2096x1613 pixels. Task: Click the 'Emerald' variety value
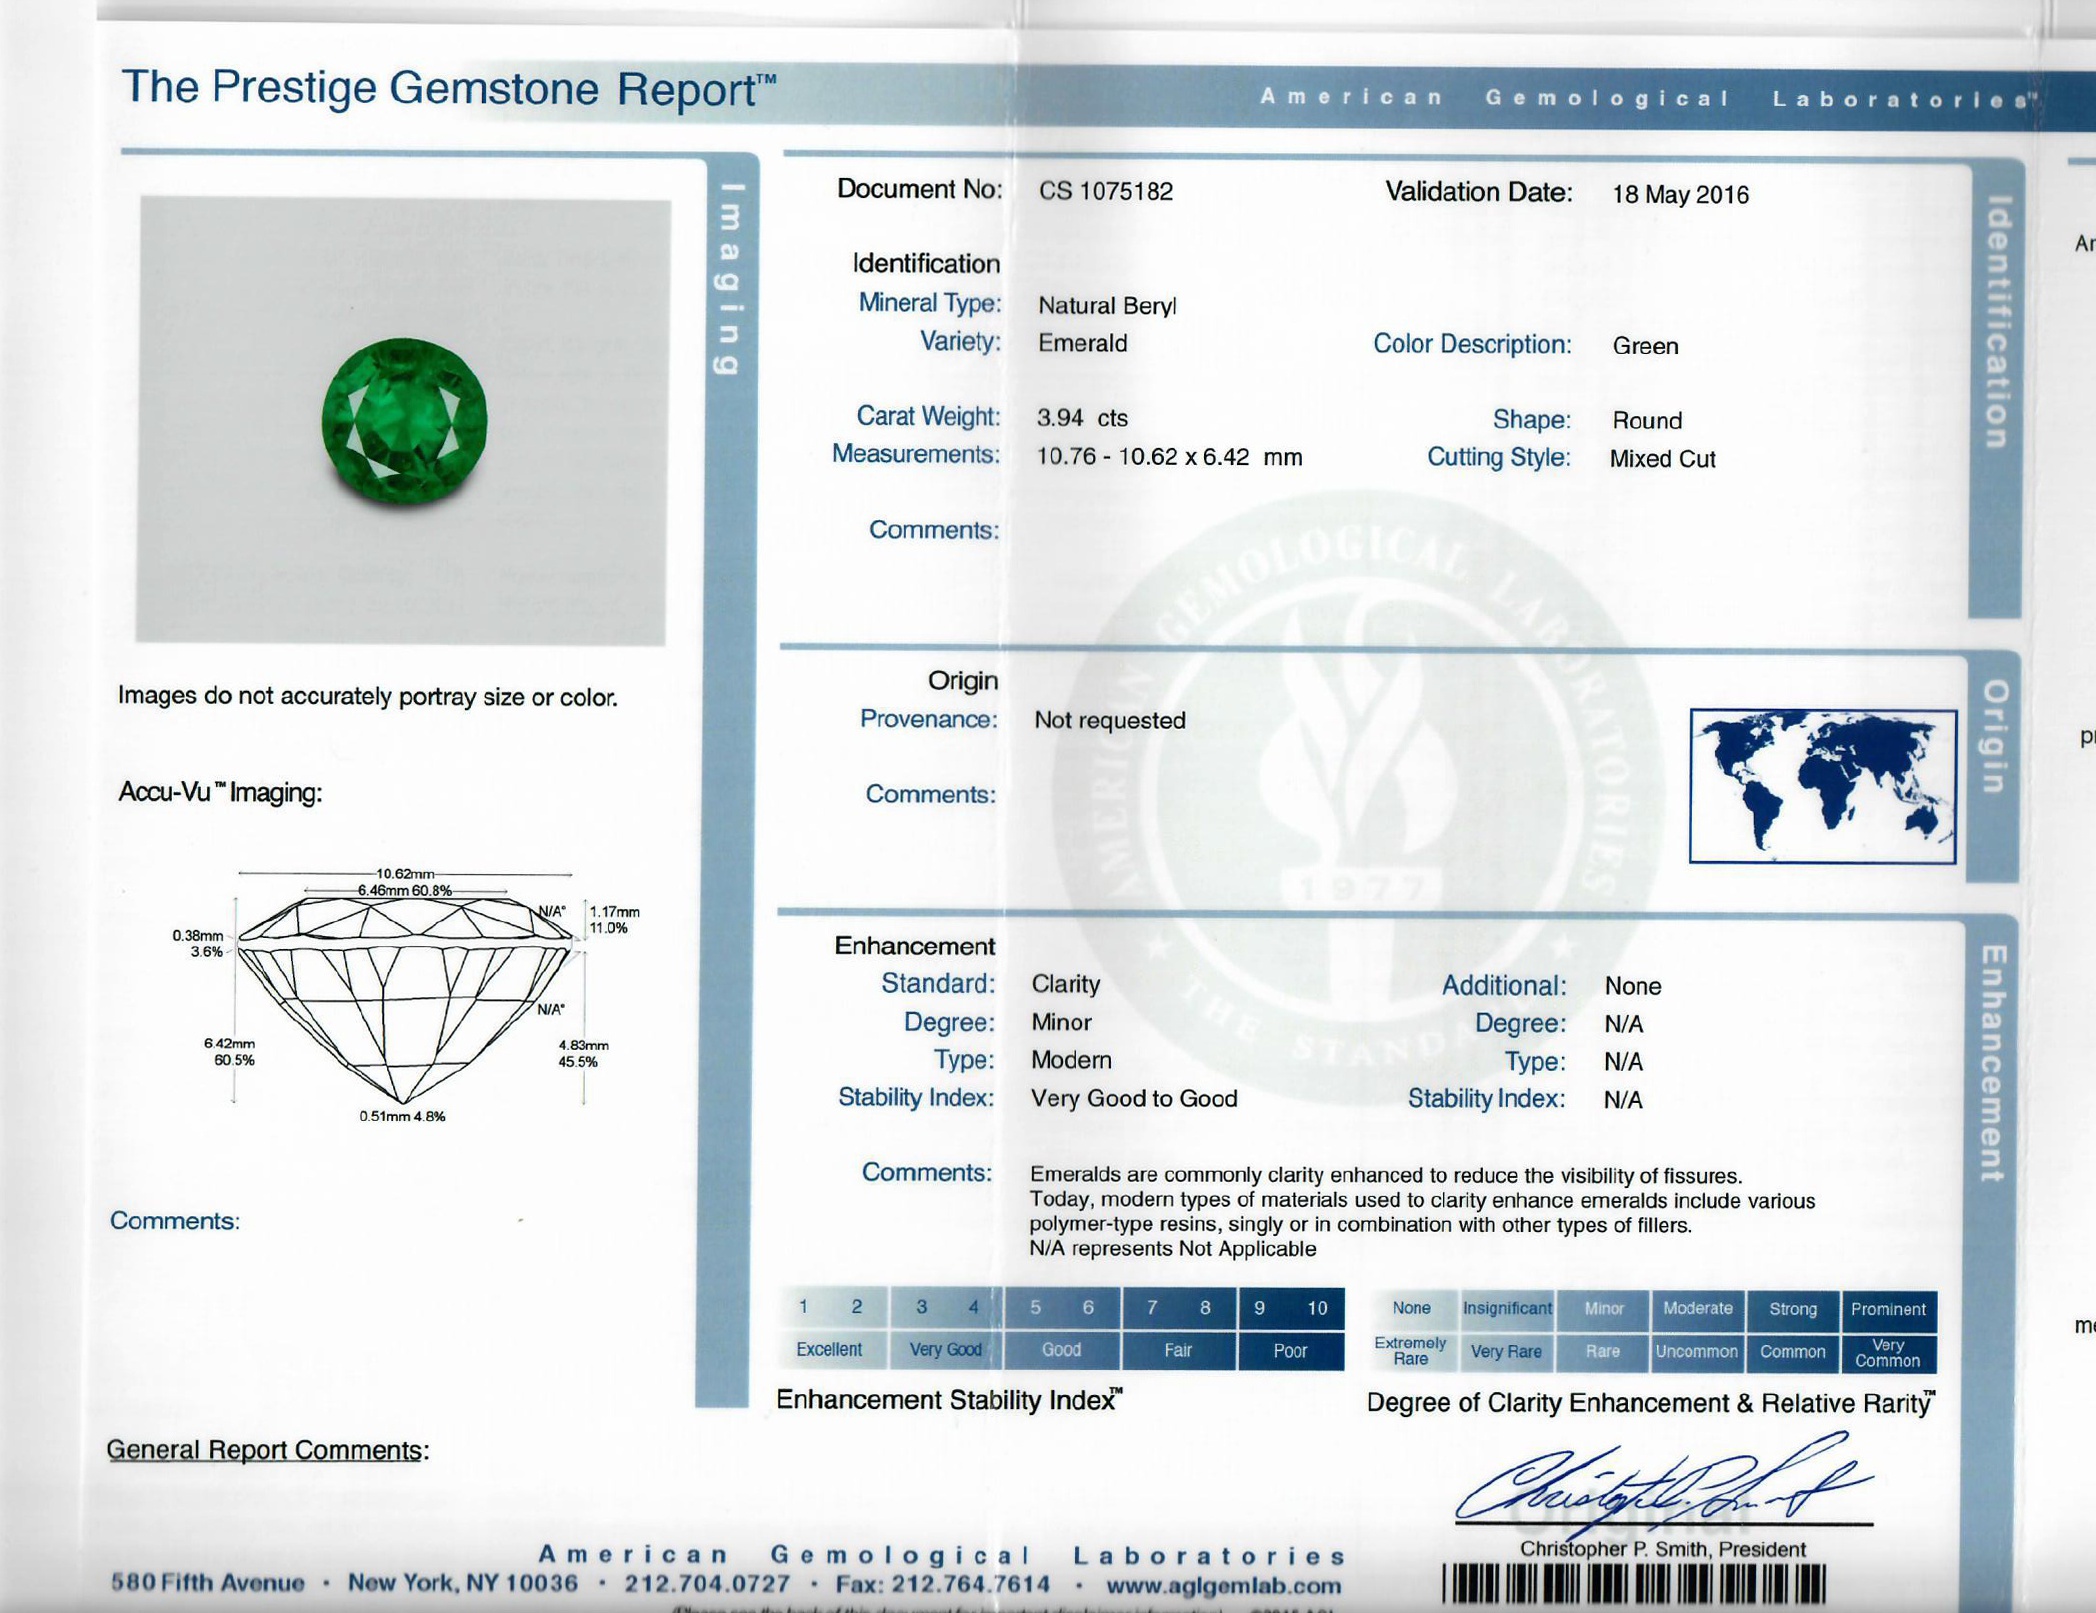pos(1082,343)
